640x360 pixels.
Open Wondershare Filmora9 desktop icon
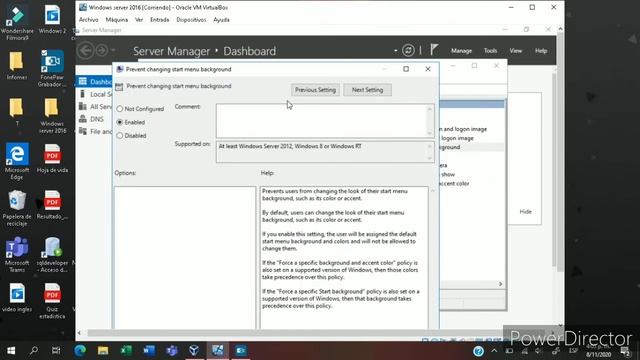click(17, 22)
